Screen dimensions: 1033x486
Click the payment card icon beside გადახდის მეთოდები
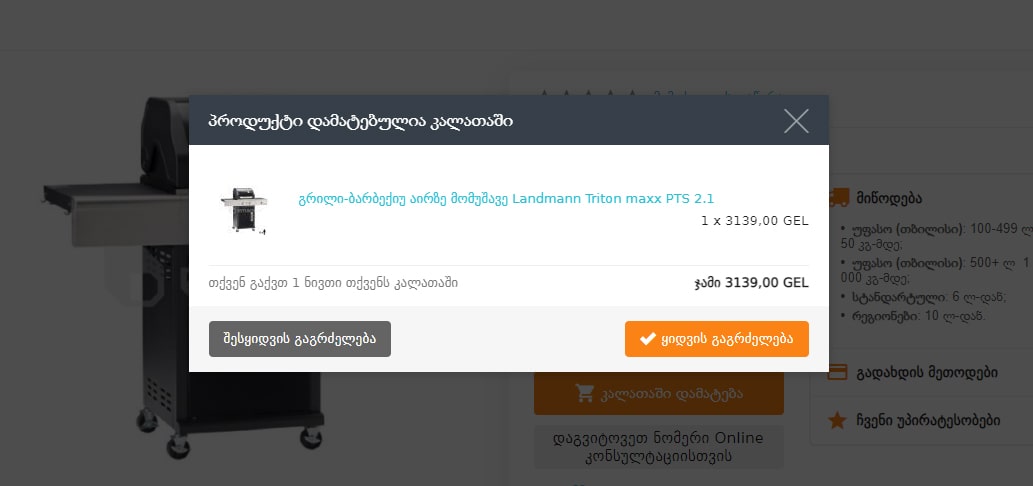[837, 372]
